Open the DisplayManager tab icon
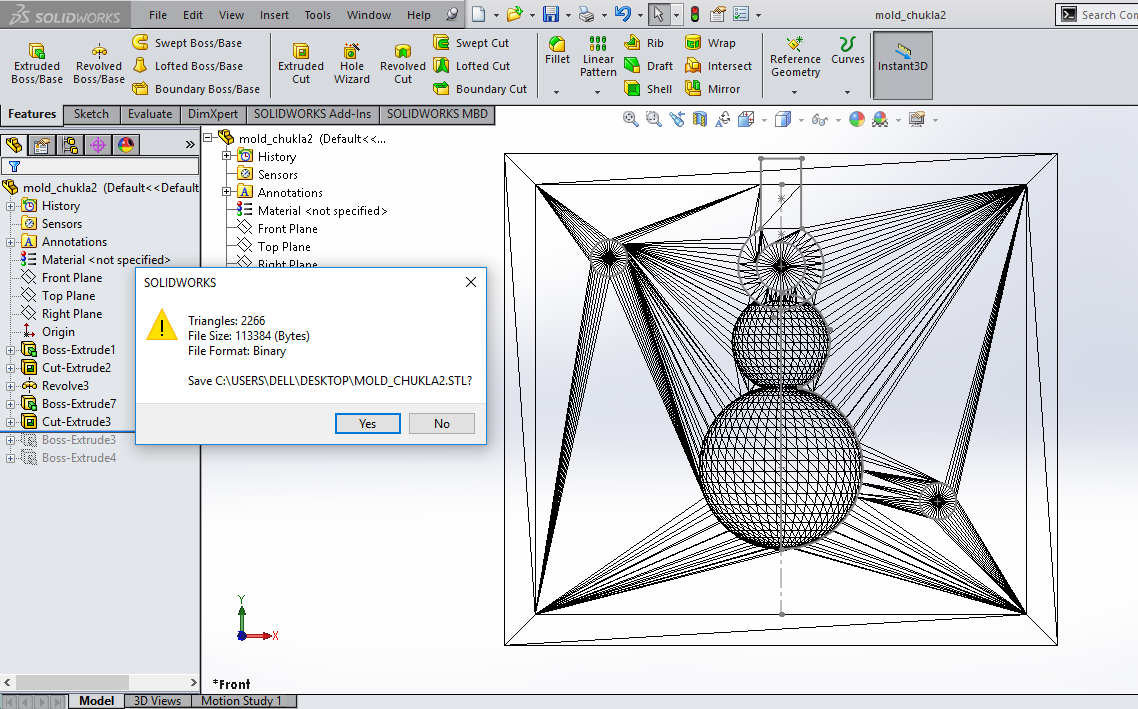Screen dimensions: 1138x709 [126, 145]
